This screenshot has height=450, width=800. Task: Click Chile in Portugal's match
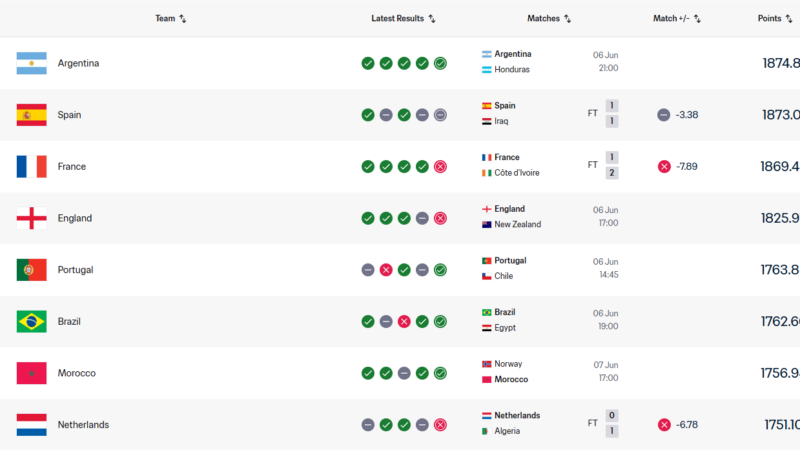point(504,276)
